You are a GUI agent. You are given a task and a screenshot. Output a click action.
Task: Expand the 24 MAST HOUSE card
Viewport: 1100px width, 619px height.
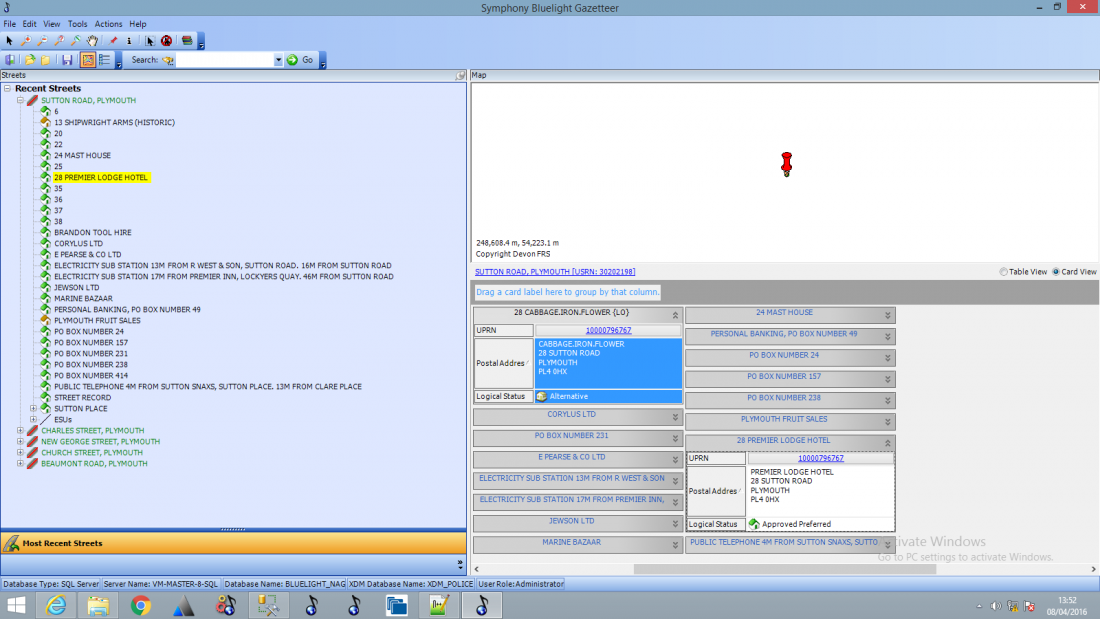tap(887, 315)
